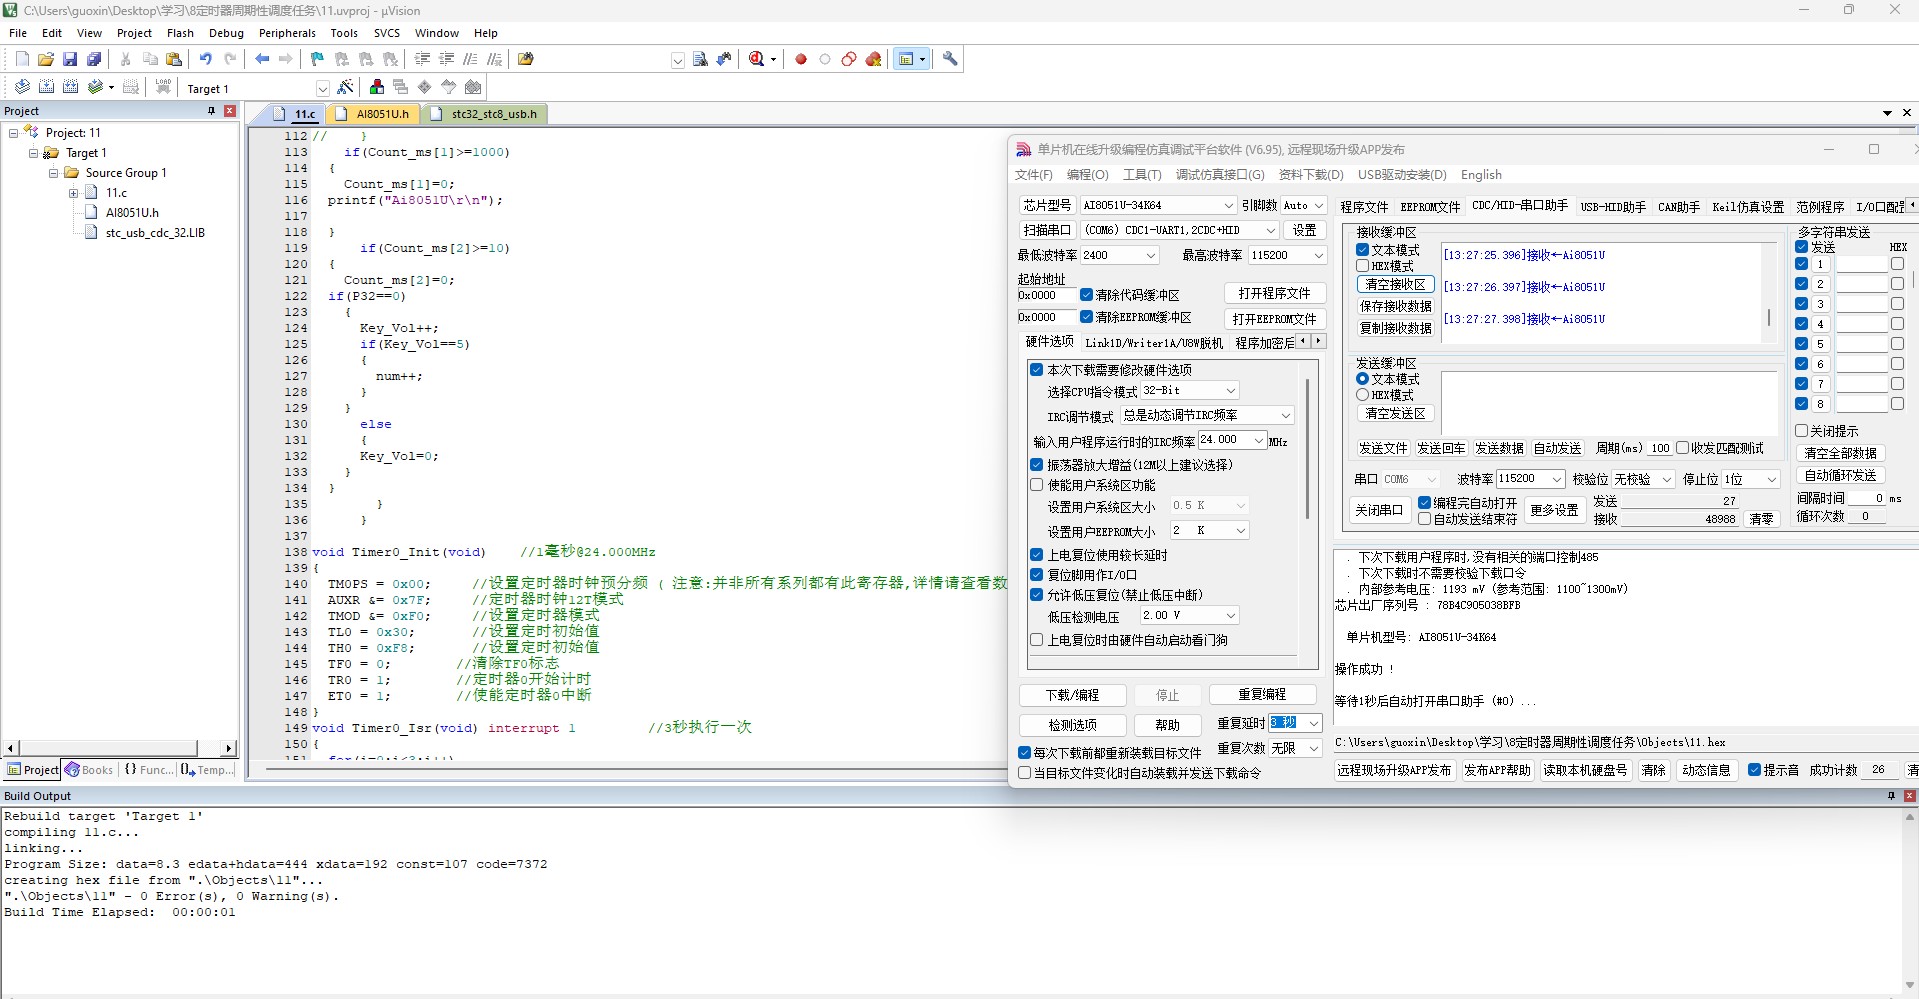
Task: Click the Indent selected lines icon
Action: (x=422, y=59)
